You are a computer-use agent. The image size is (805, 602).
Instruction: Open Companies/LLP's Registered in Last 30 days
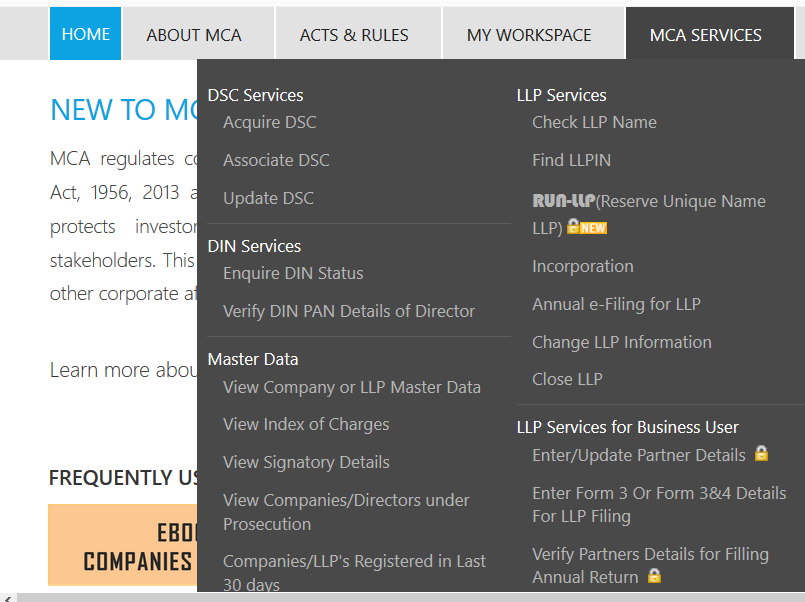pos(354,572)
